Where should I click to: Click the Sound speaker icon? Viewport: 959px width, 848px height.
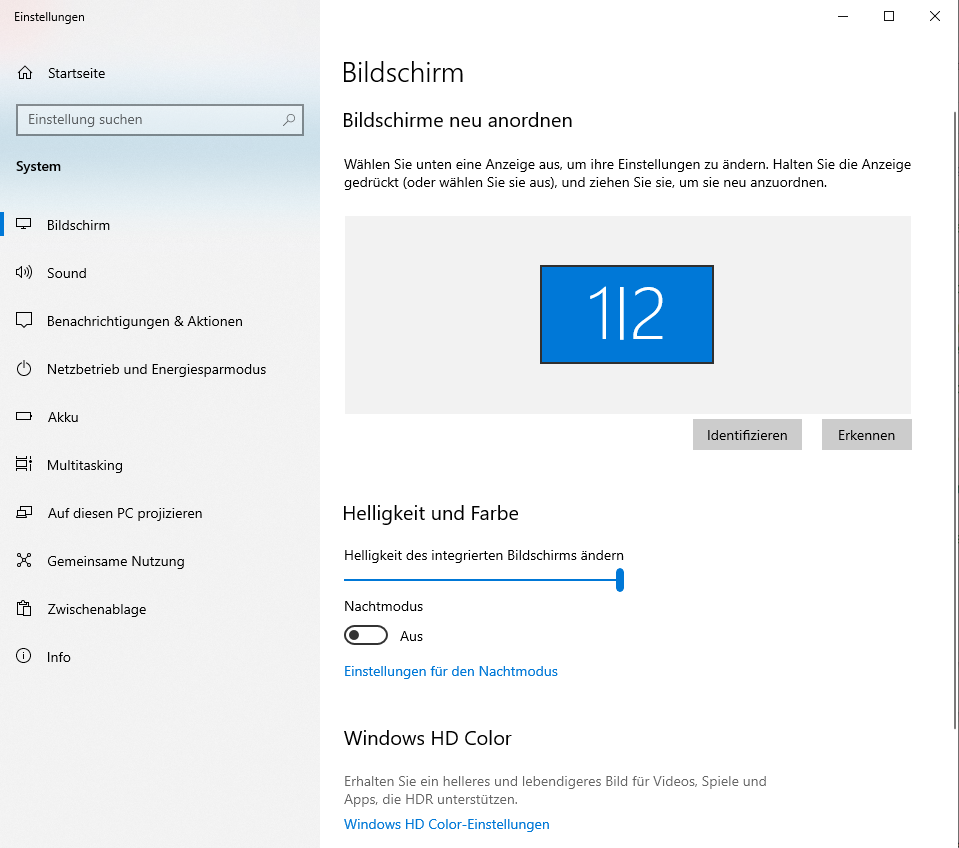(x=25, y=273)
